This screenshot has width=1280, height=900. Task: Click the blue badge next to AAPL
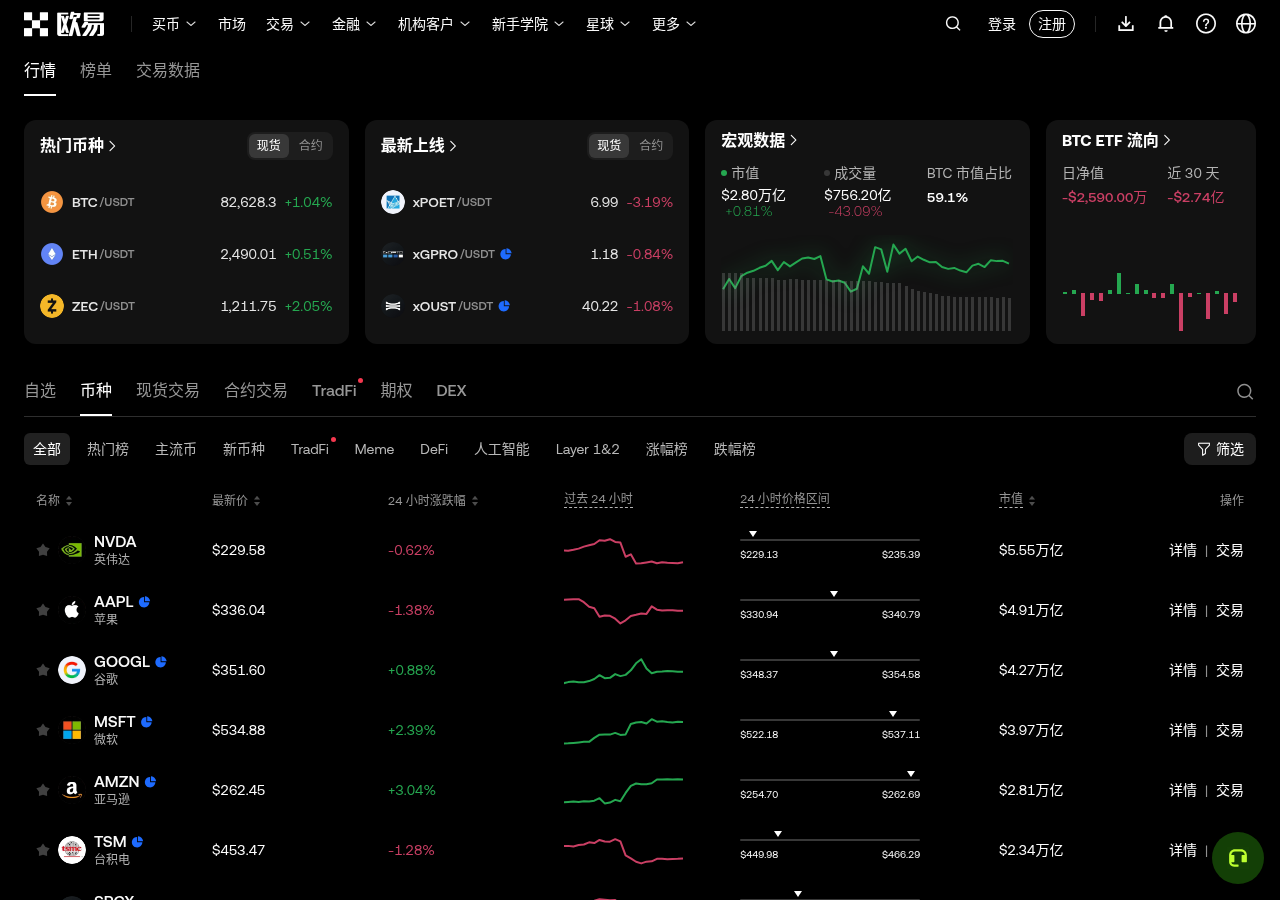point(144,602)
